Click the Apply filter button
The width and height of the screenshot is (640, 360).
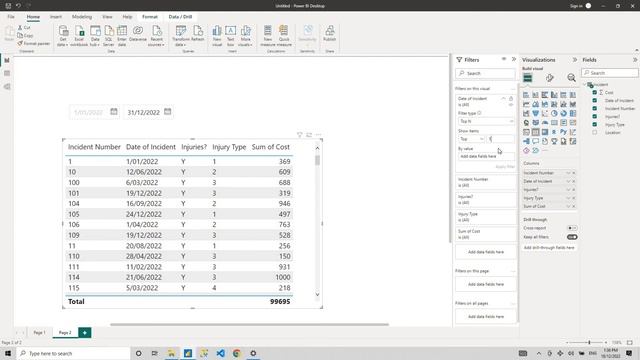[x=505, y=167]
